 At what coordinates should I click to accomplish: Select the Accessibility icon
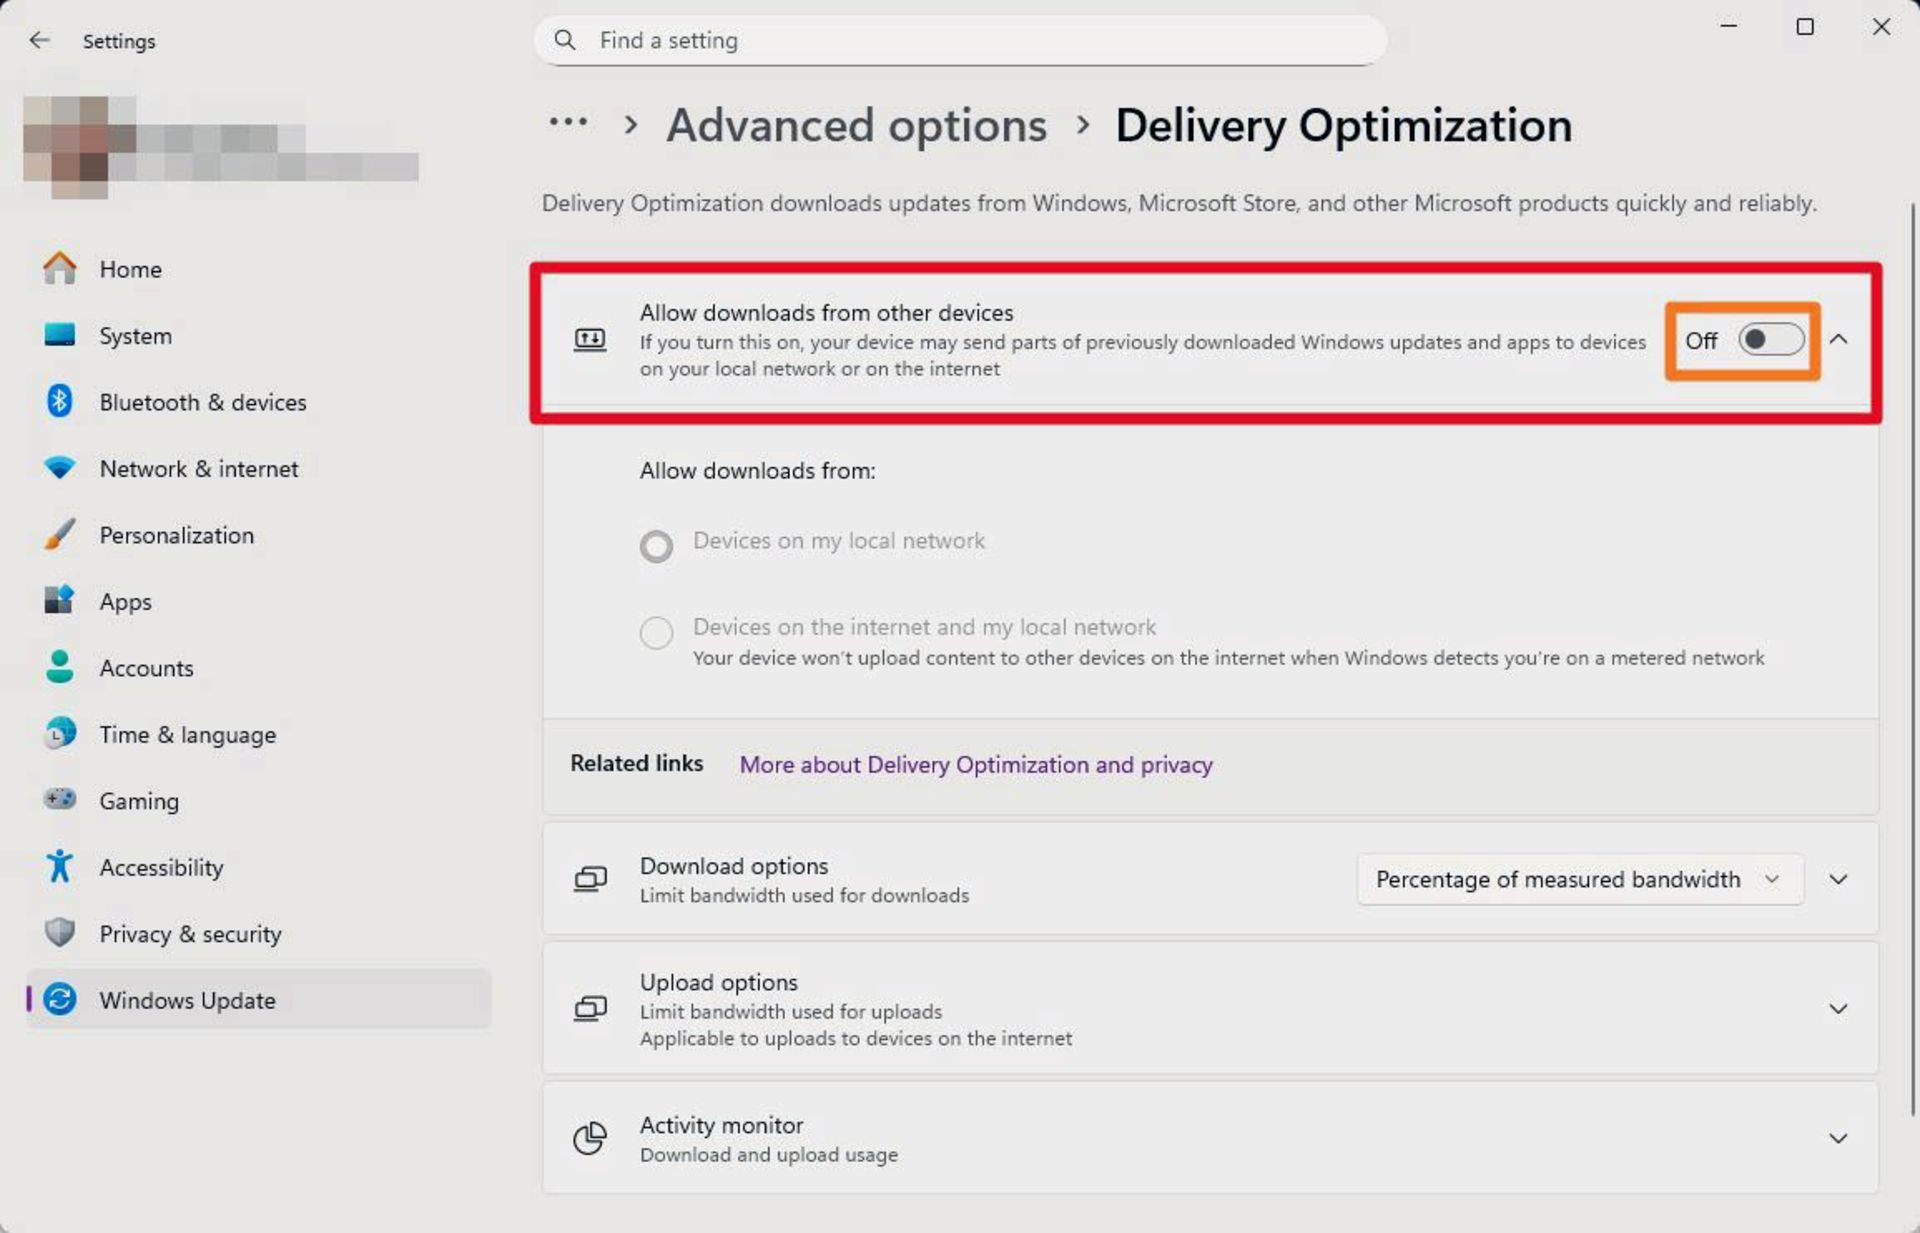point(60,867)
